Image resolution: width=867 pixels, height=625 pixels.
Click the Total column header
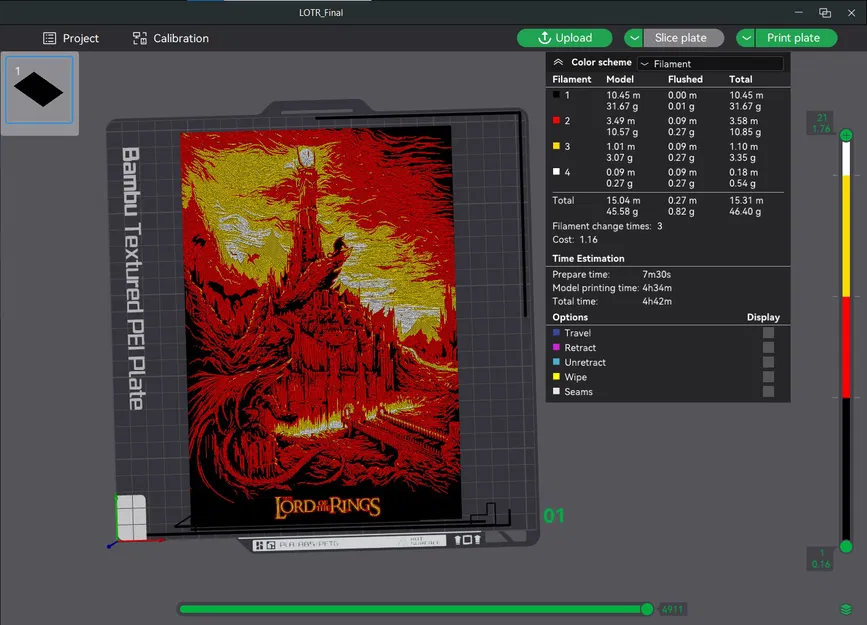[740, 79]
